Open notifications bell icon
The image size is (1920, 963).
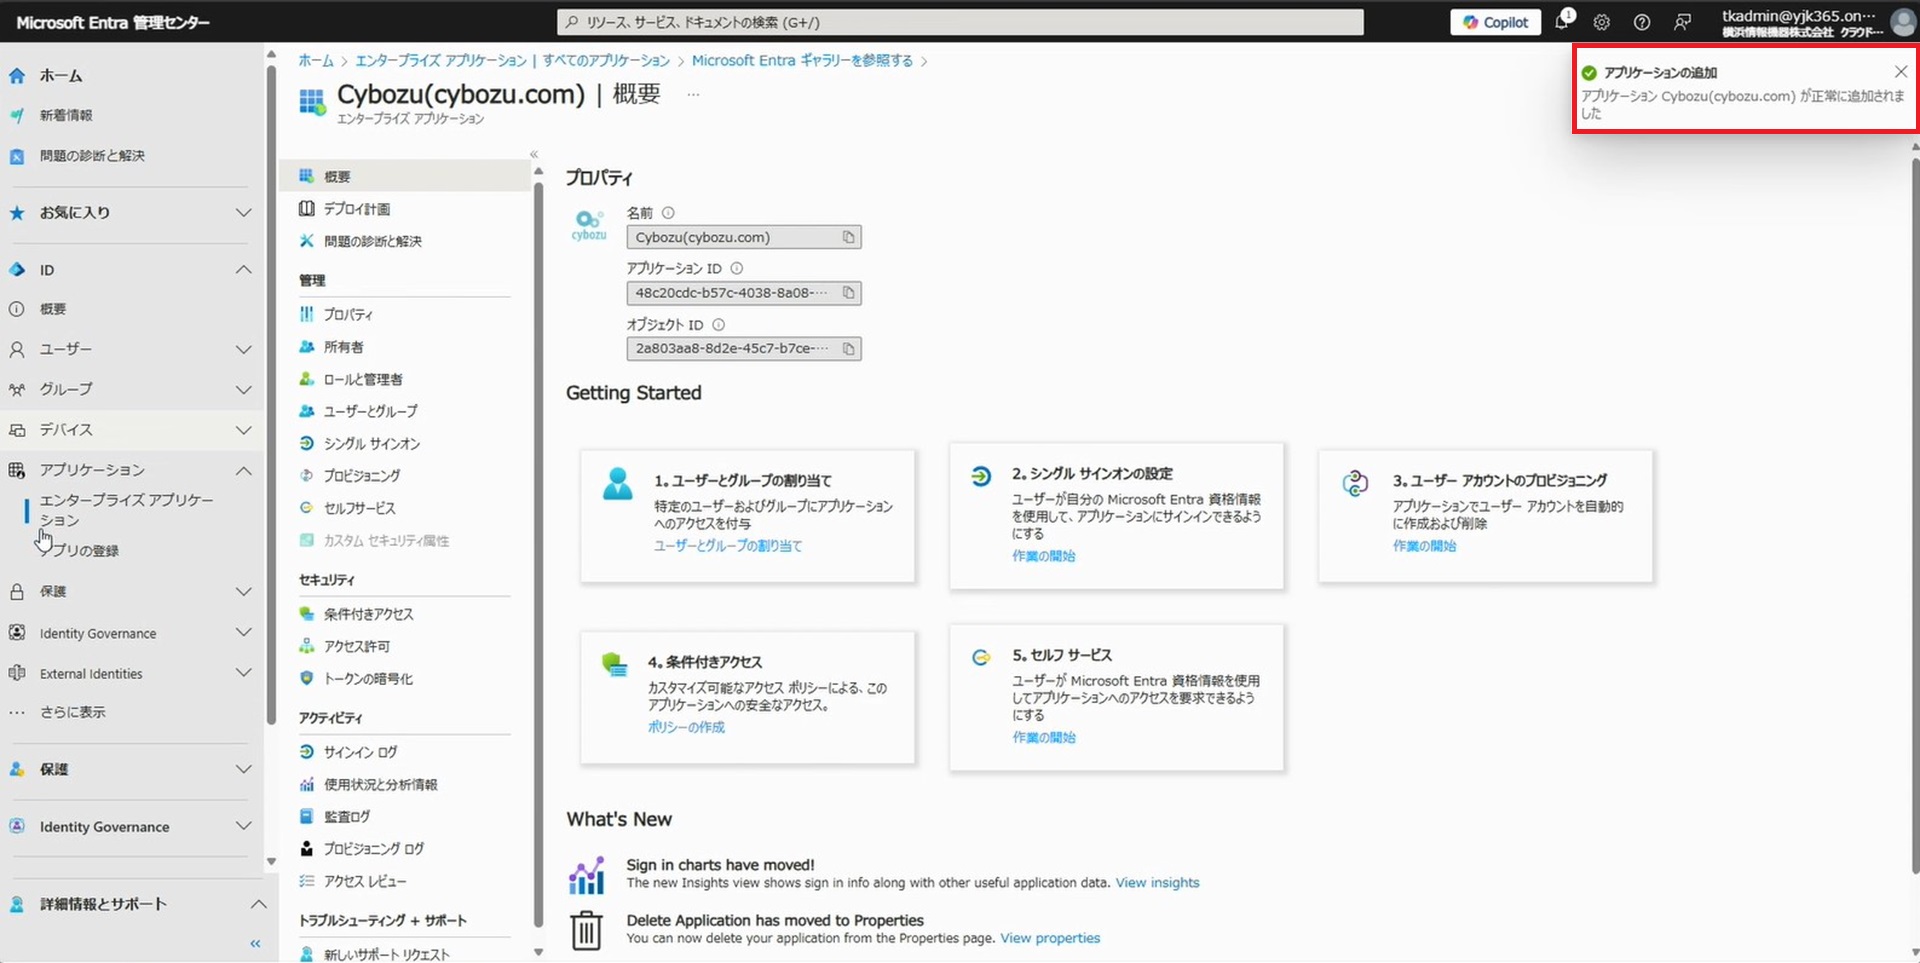tap(1561, 22)
